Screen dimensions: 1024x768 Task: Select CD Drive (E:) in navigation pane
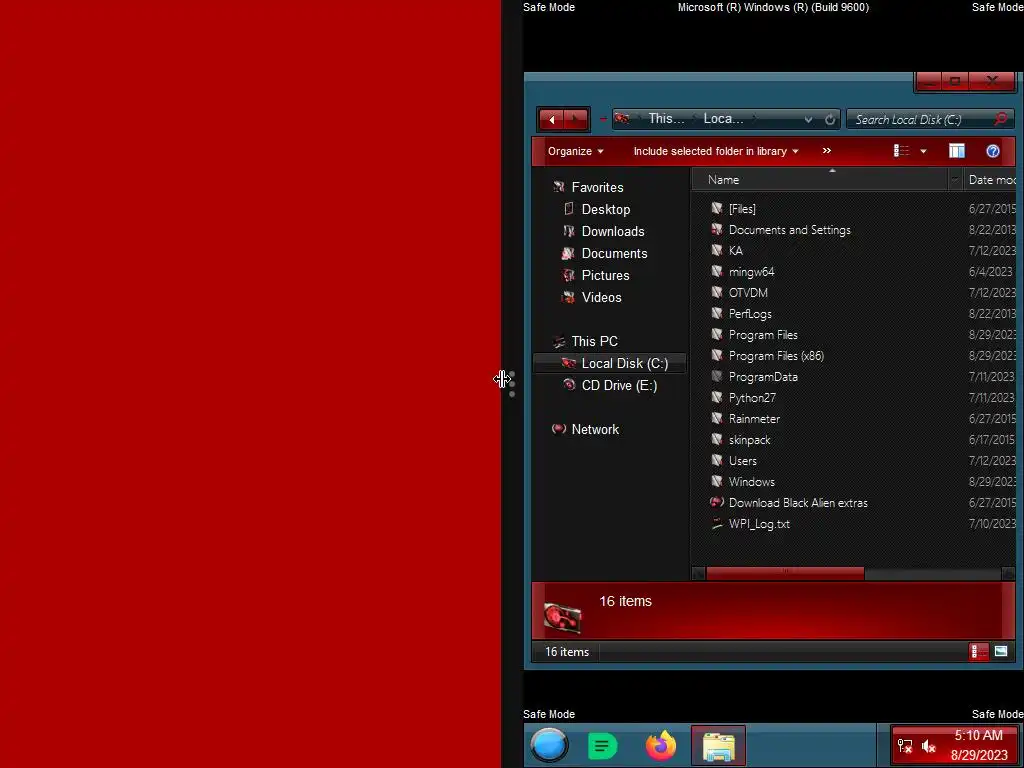618,385
